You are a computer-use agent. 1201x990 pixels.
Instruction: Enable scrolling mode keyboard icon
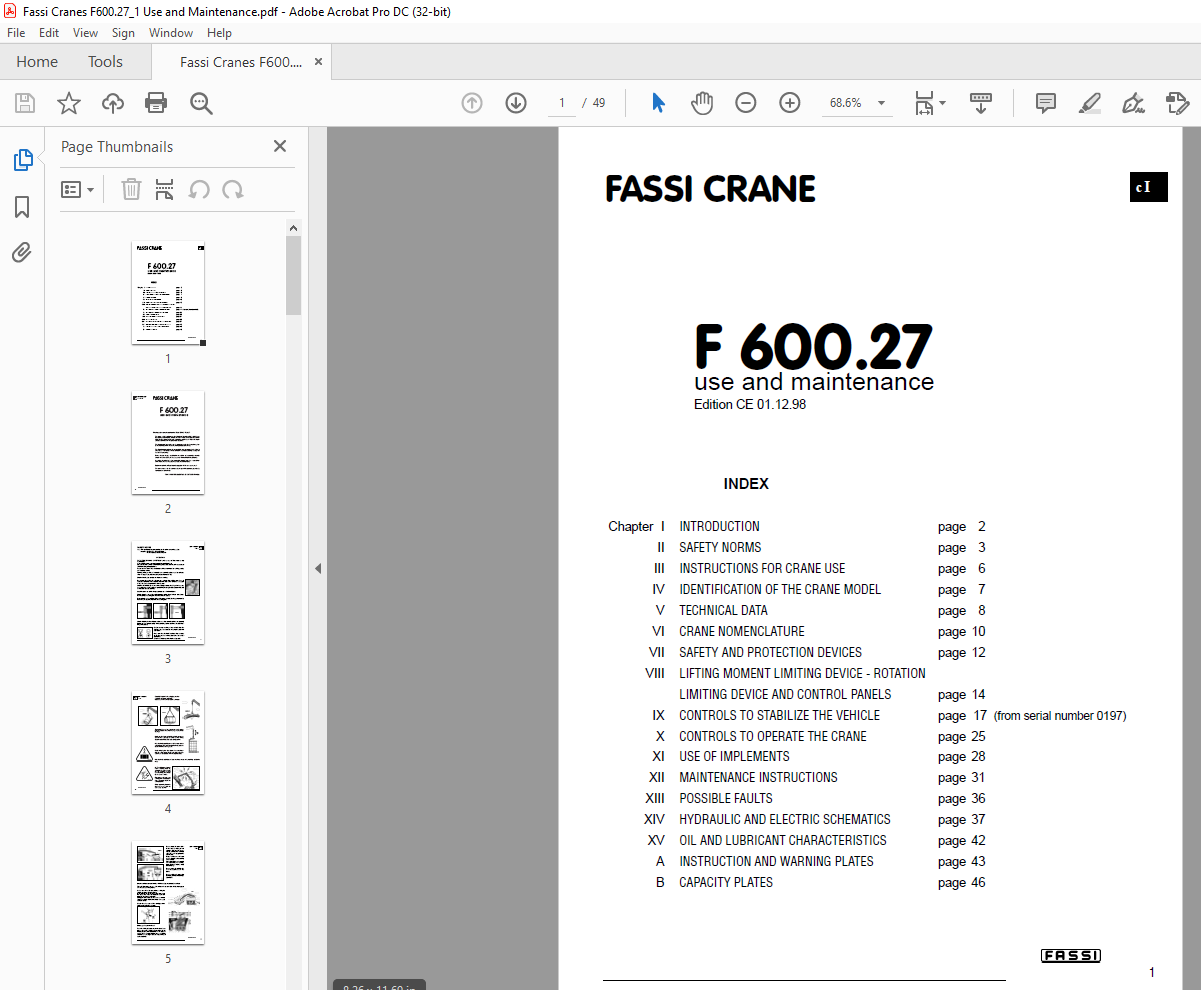click(980, 103)
